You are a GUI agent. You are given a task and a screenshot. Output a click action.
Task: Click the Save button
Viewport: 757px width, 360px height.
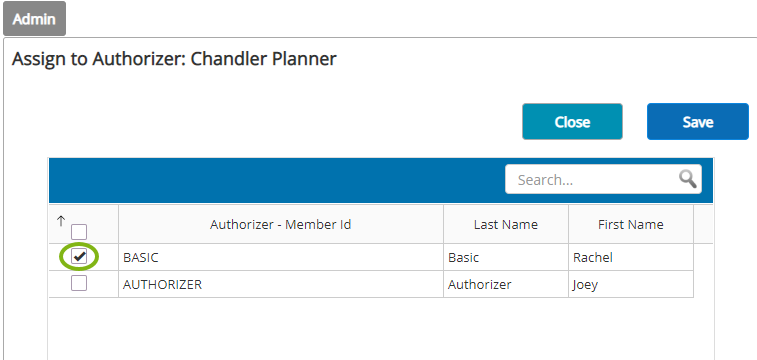pos(698,122)
